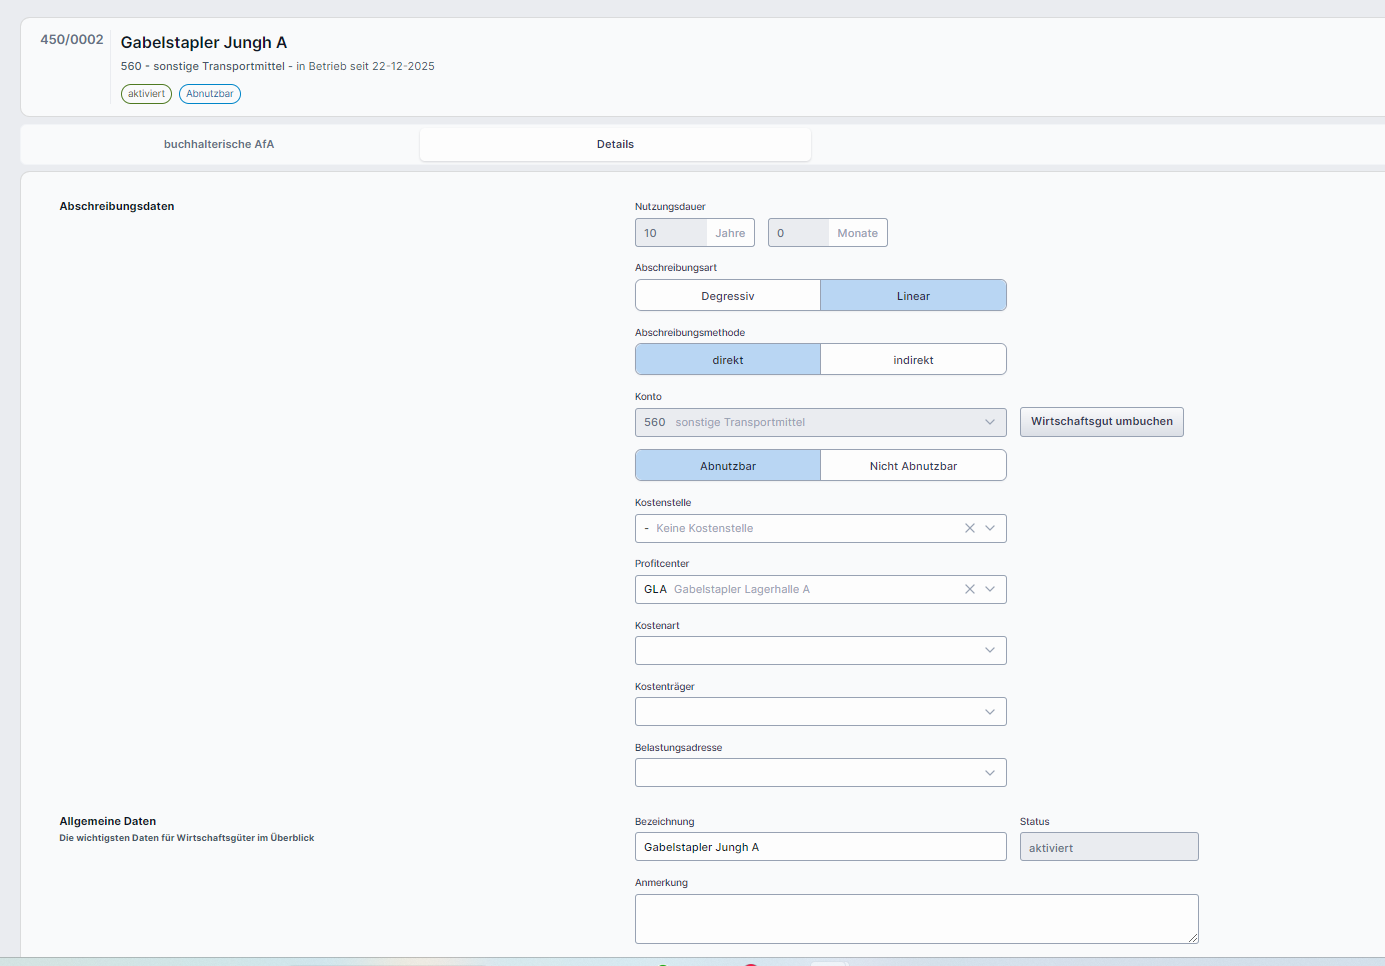Image resolution: width=1385 pixels, height=966 pixels.
Task: Click into the Anmerkung text area
Action: pyautogui.click(x=916, y=918)
